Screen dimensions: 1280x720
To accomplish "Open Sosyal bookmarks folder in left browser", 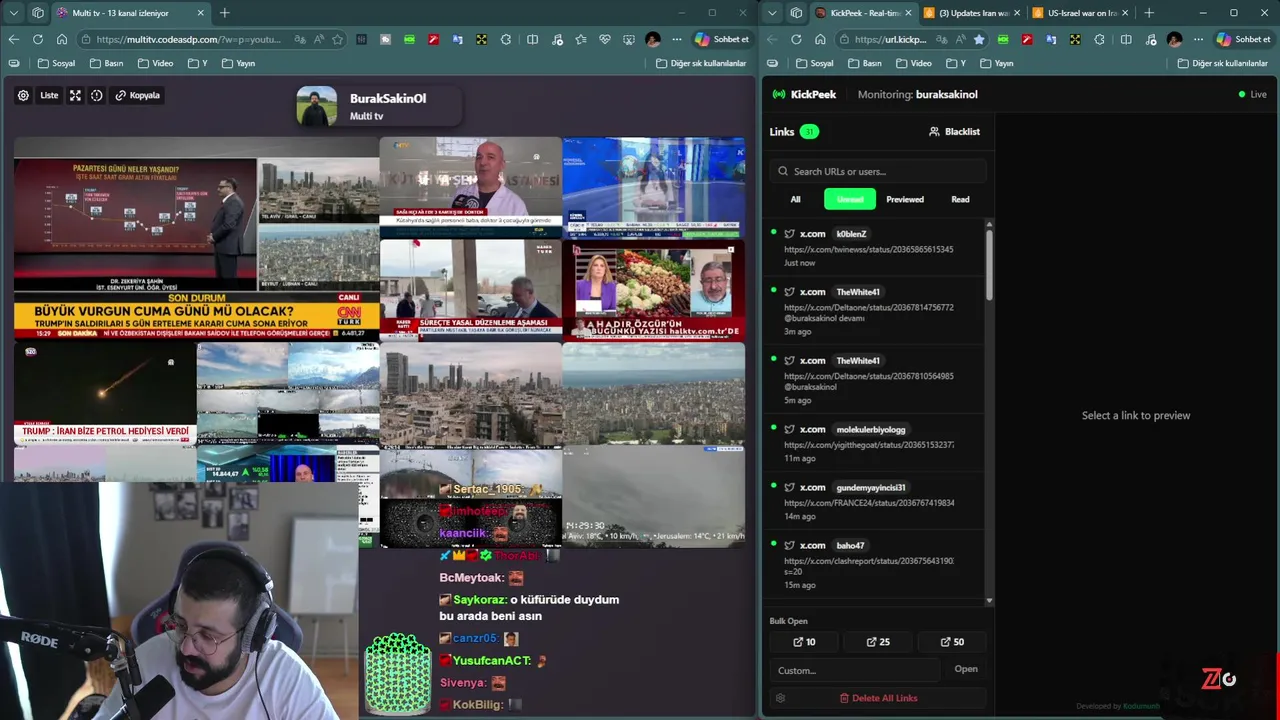I will [x=57, y=63].
